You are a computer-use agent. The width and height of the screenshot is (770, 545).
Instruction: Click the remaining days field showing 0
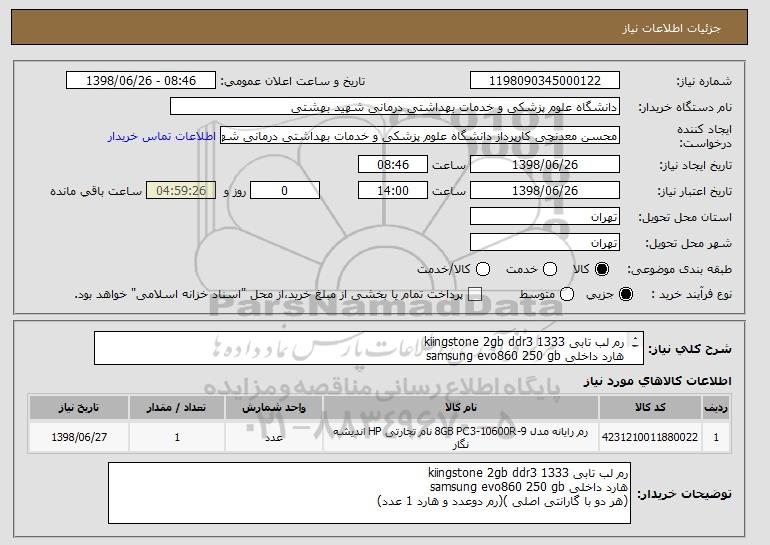[285, 191]
